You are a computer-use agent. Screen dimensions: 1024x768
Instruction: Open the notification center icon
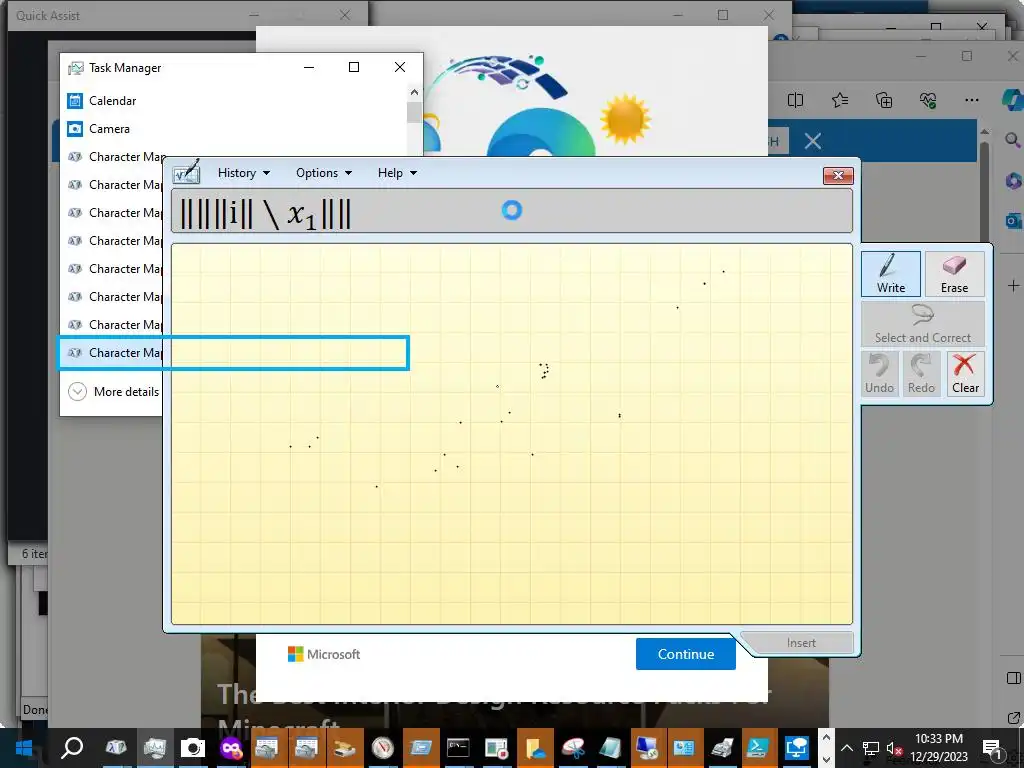(x=993, y=748)
